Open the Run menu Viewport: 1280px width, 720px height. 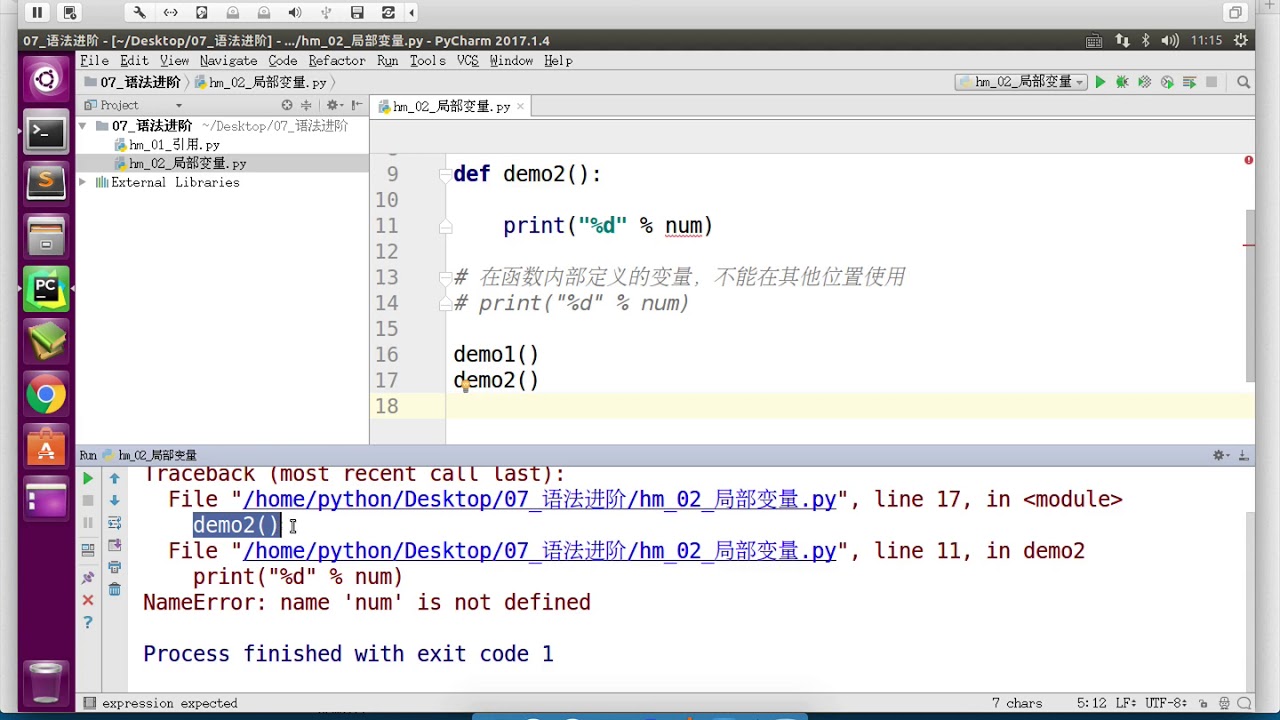tap(388, 61)
